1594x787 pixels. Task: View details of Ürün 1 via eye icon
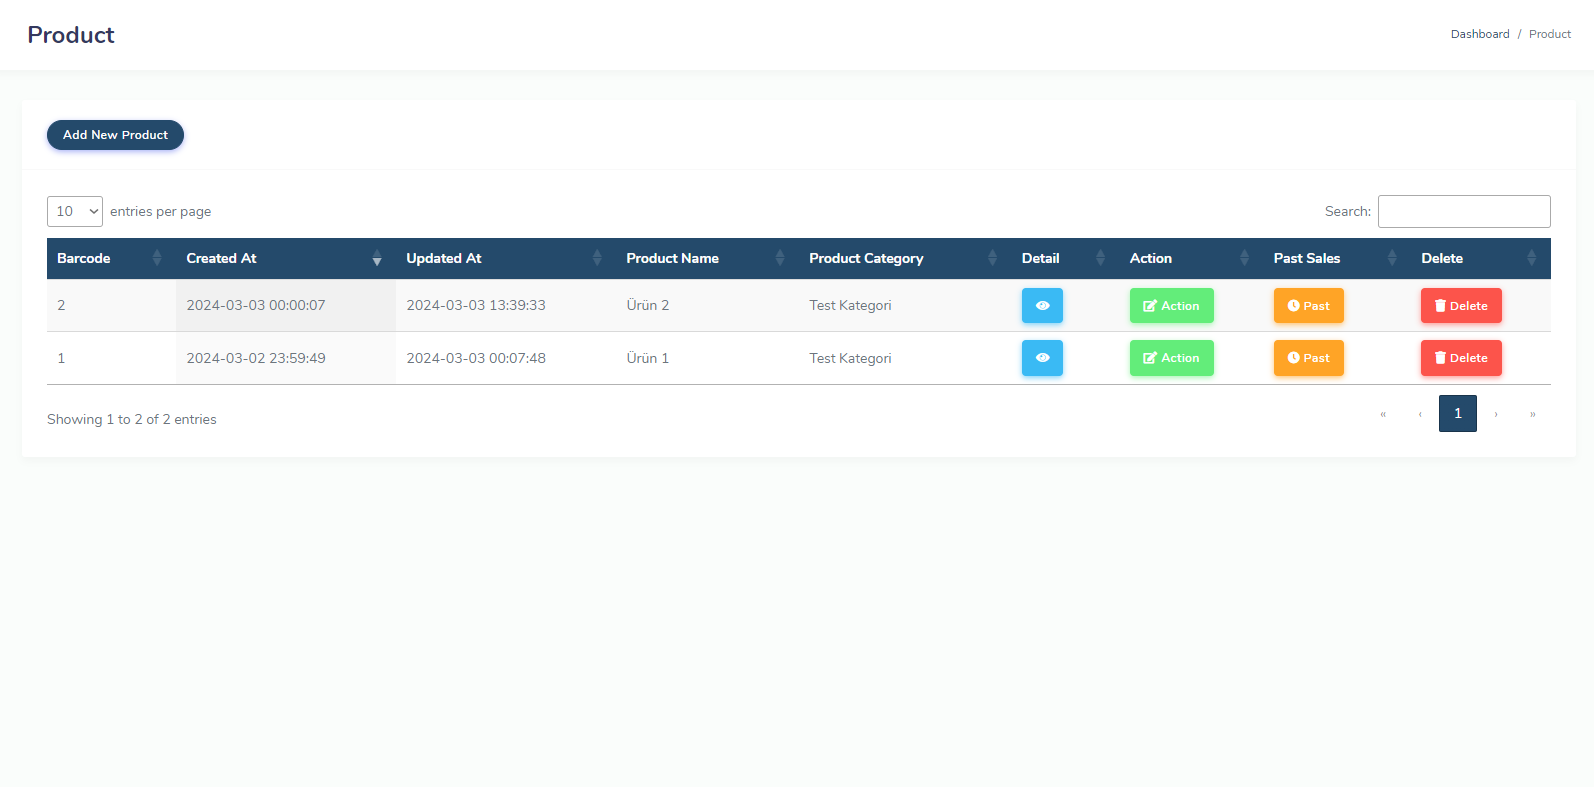tap(1041, 358)
